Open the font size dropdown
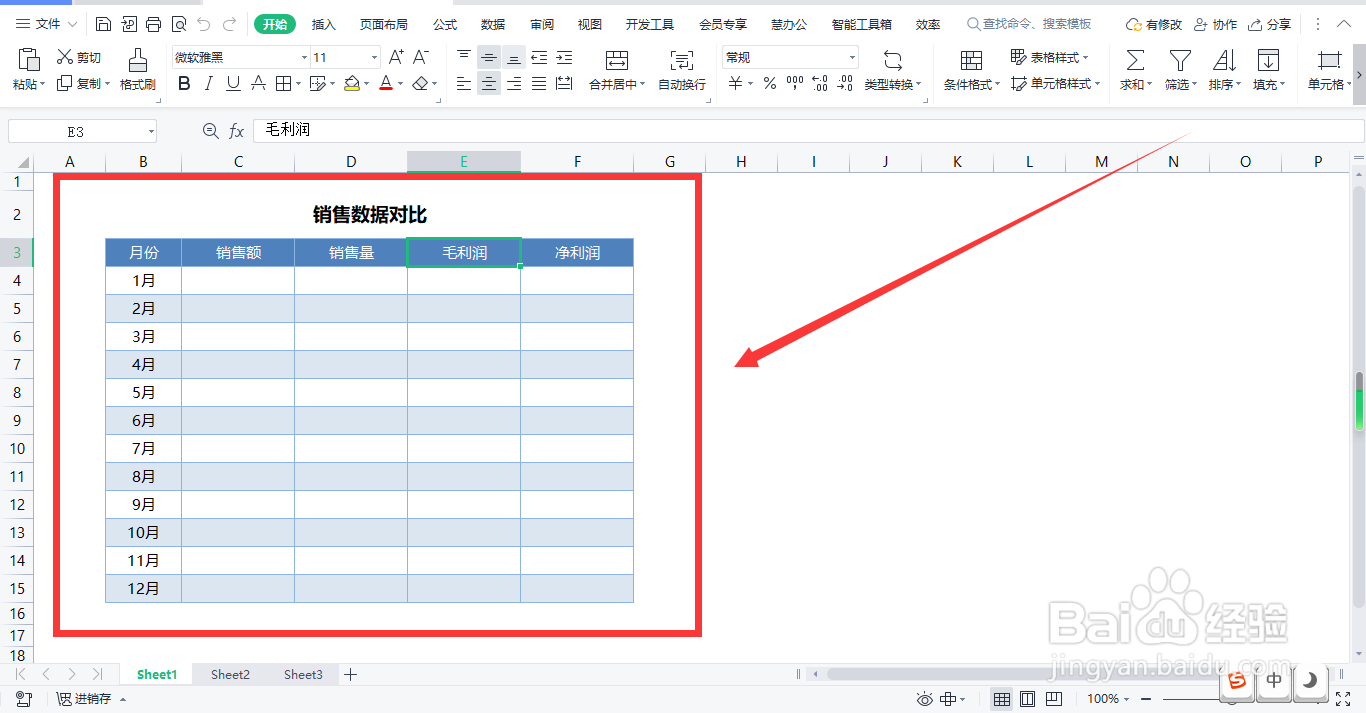 pyautogui.click(x=374, y=57)
